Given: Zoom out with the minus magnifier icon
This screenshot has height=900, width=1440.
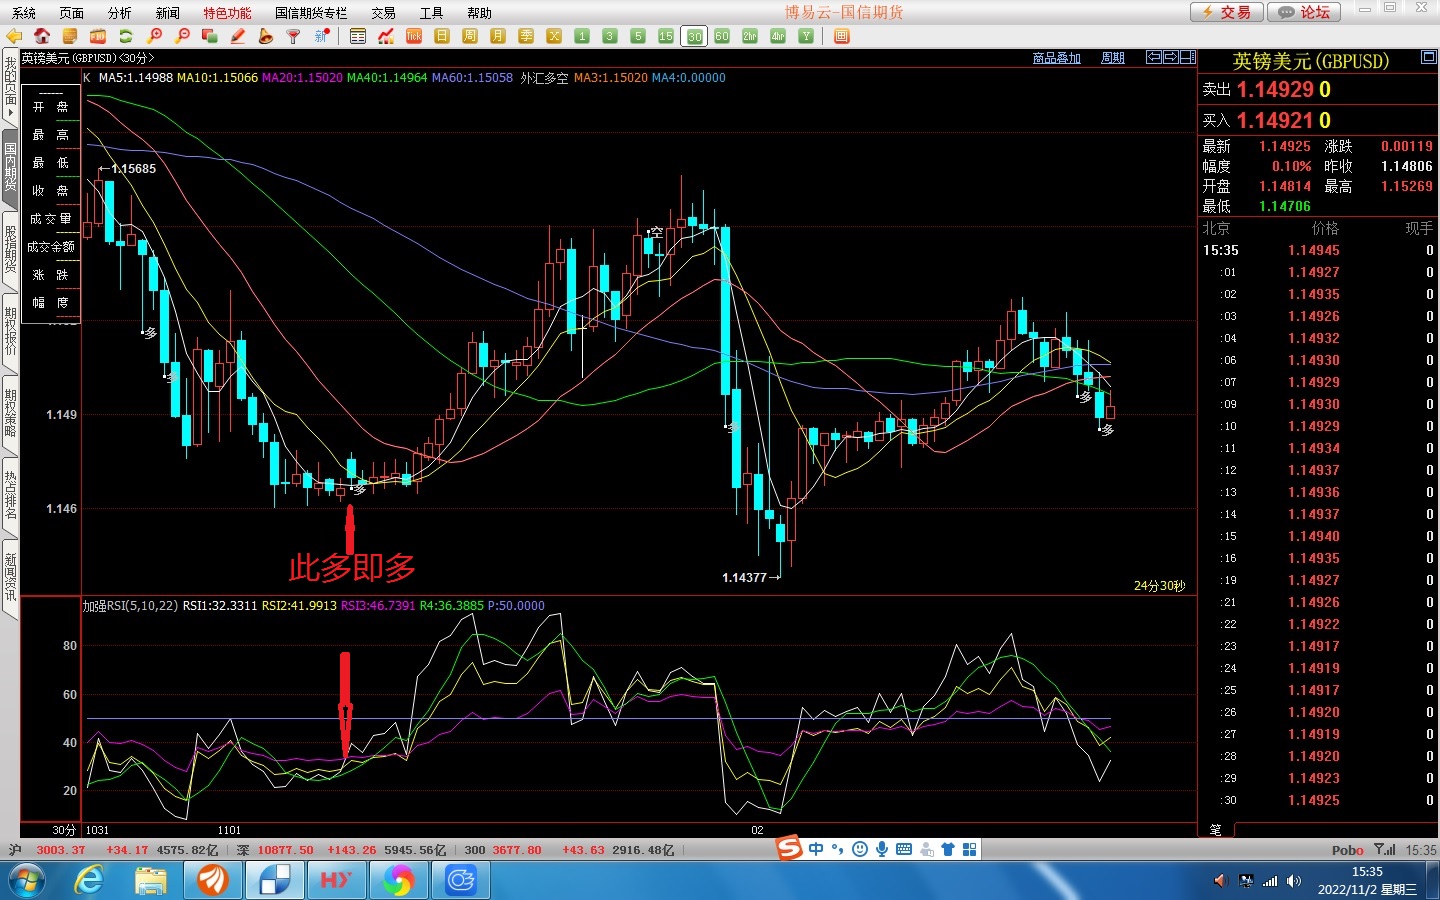Looking at the screenshot, I should tap(182, 36).
